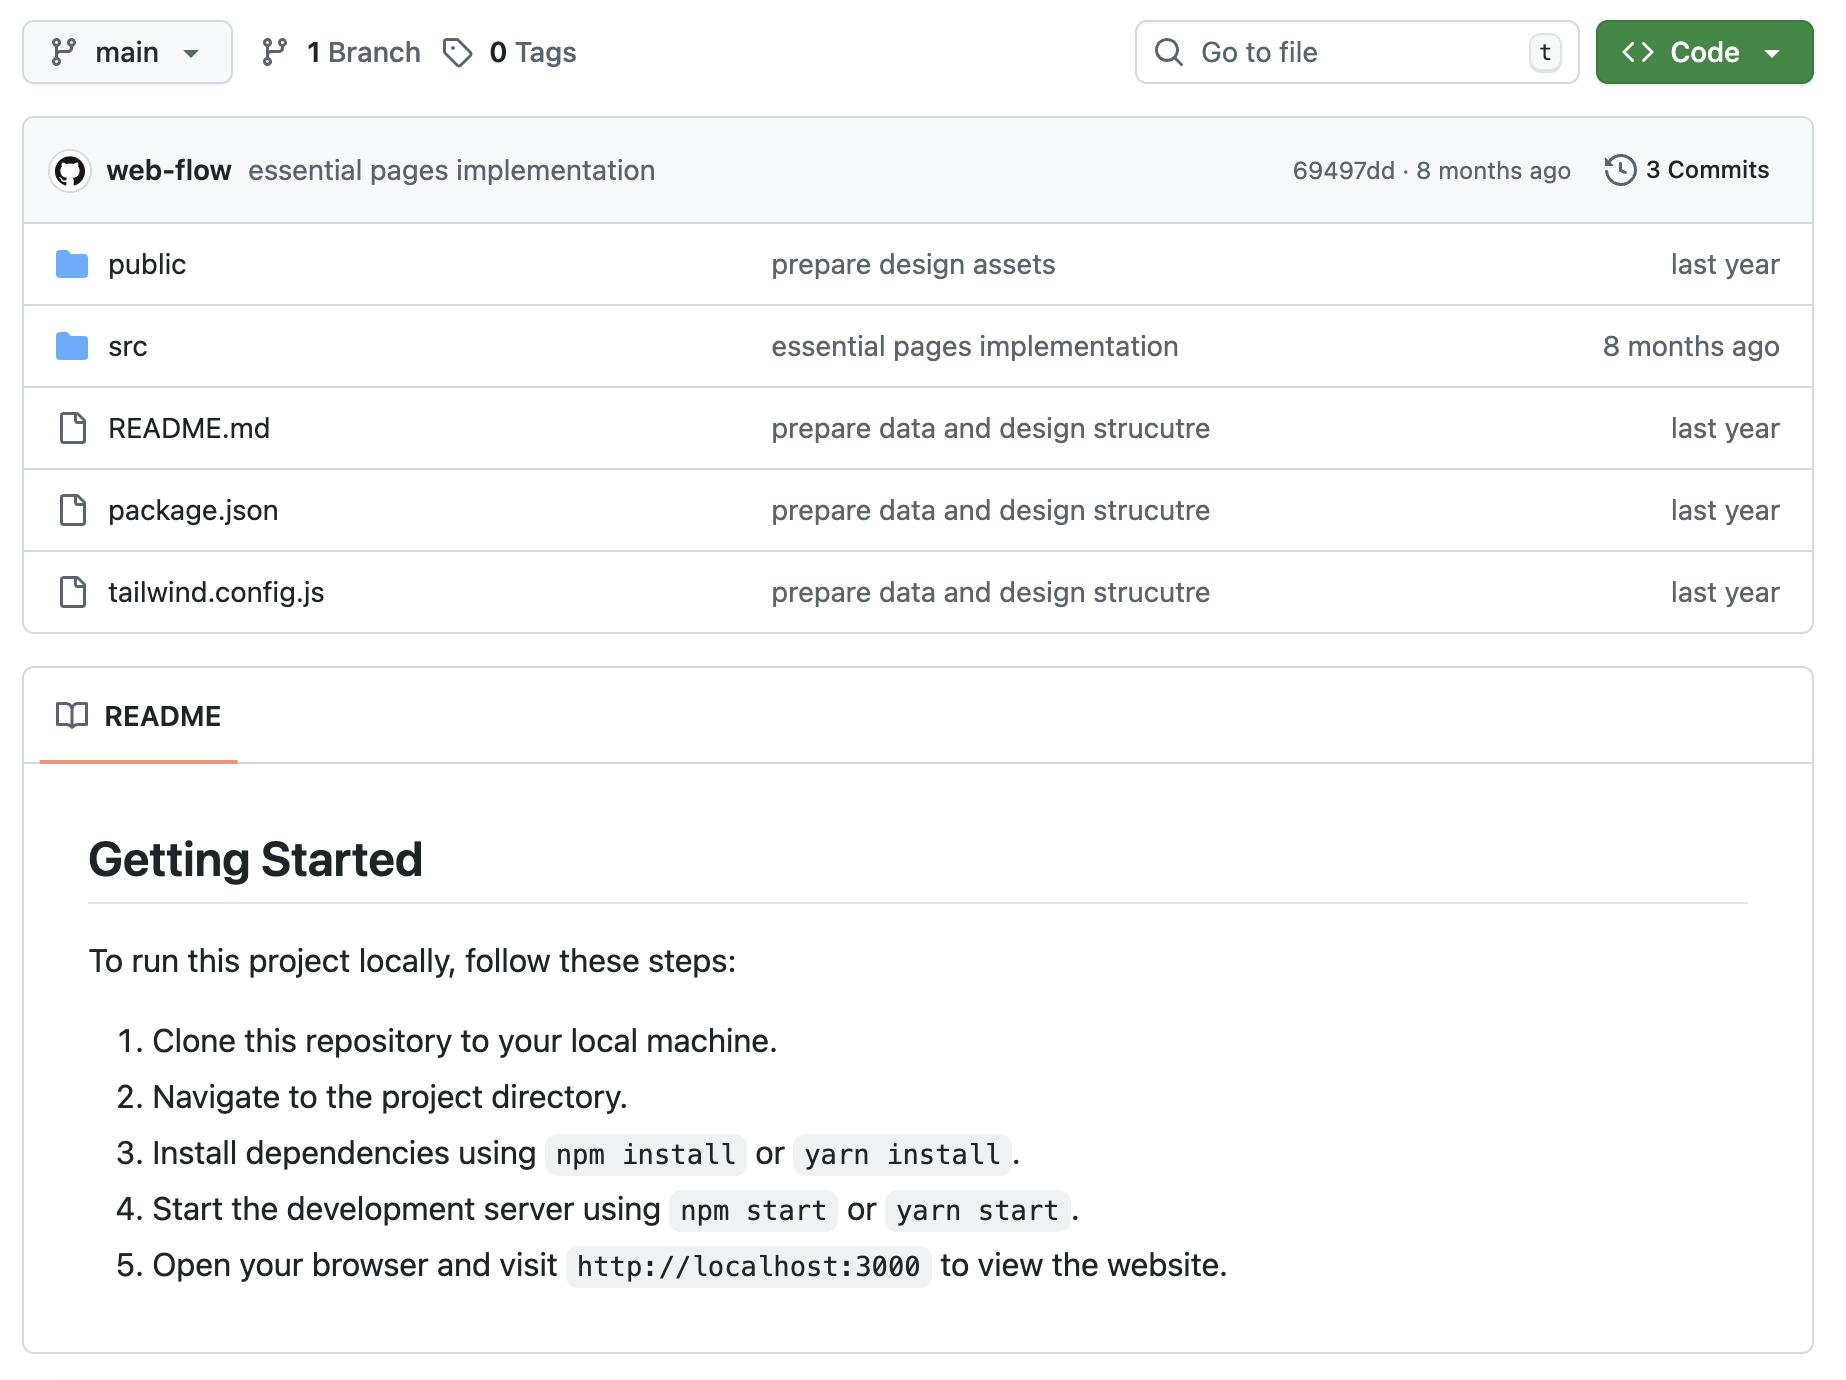Click the tailwind.config.js file icon
This screenshot has width=1846, height=1380.
[x=73, y=593]
